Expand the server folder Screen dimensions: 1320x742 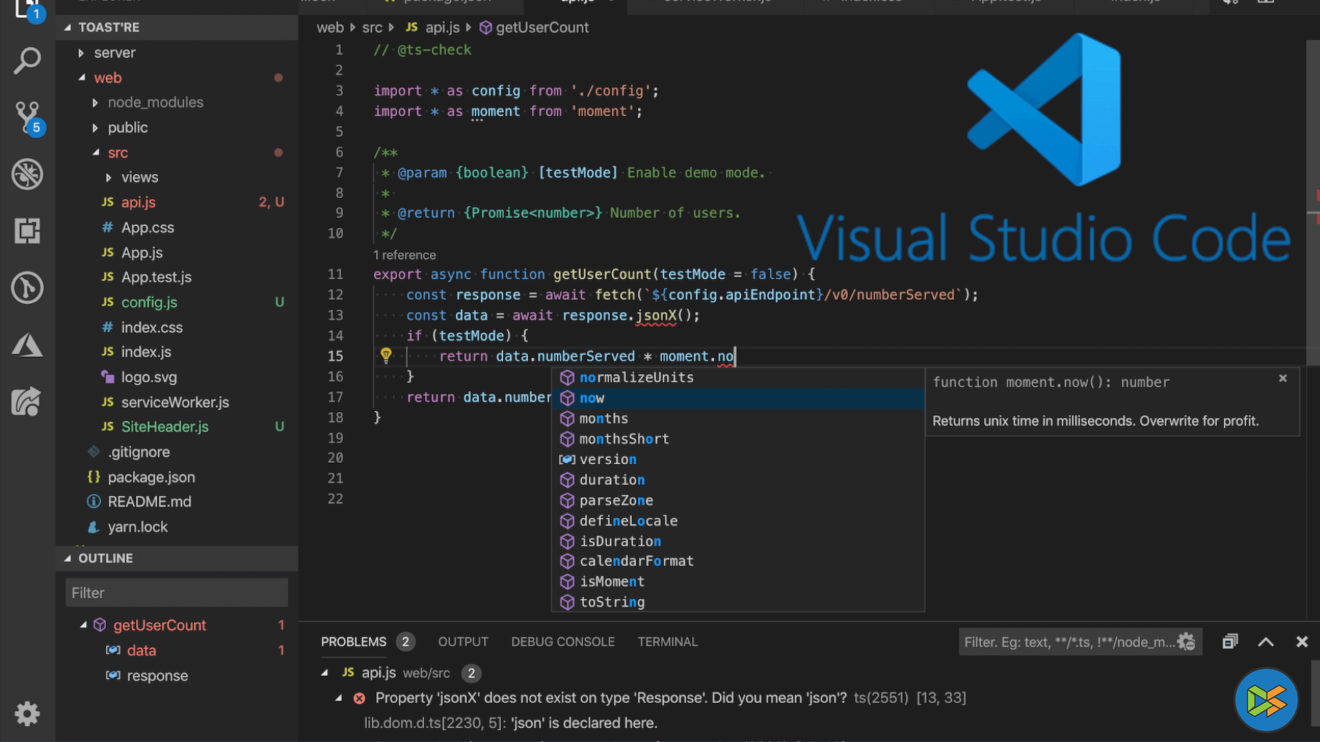(x=114, y=53)
